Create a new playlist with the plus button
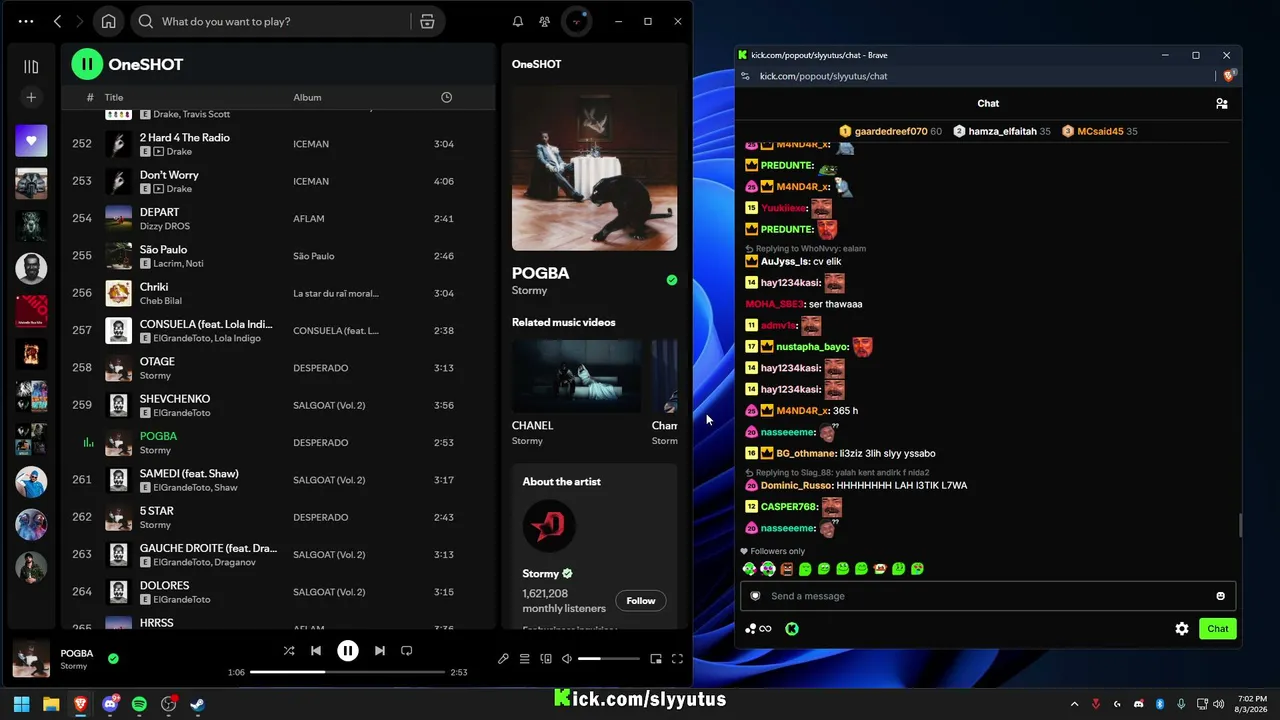The width and height of the screenshot is (1280, 720). pyautogui.click(x=31, y=97)
